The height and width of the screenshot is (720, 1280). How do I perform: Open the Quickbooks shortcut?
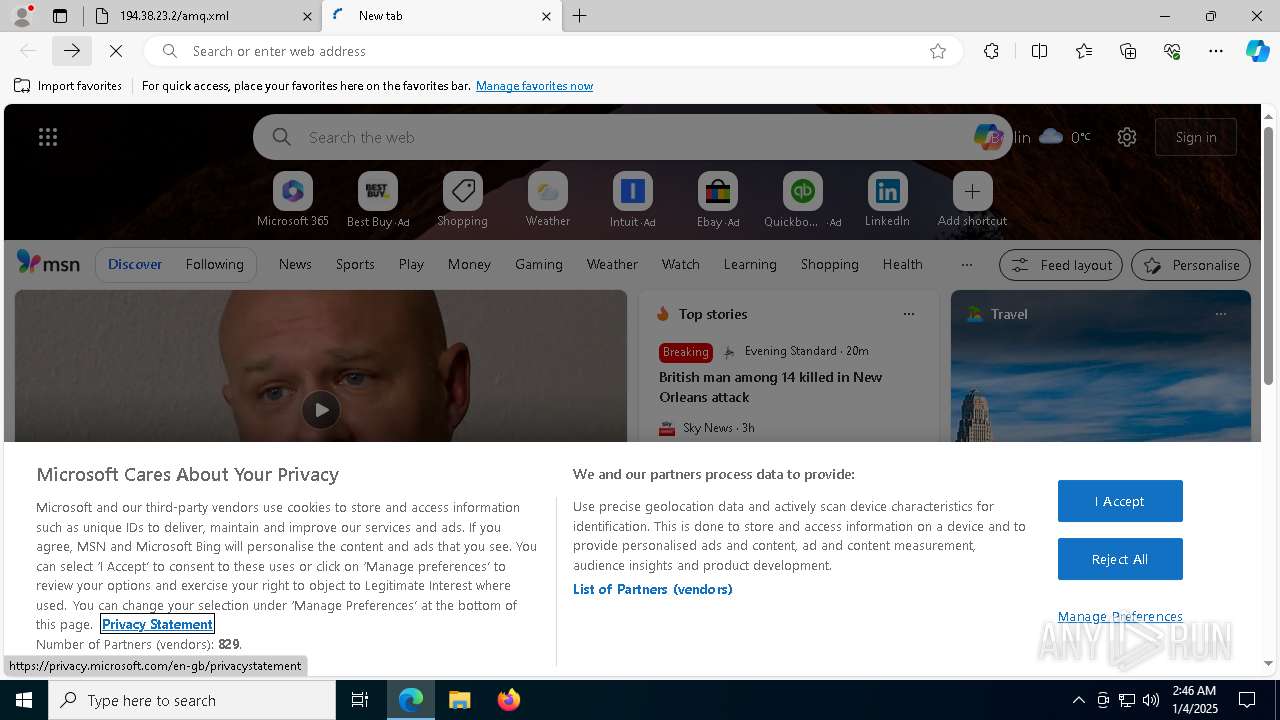pos(803,200)
